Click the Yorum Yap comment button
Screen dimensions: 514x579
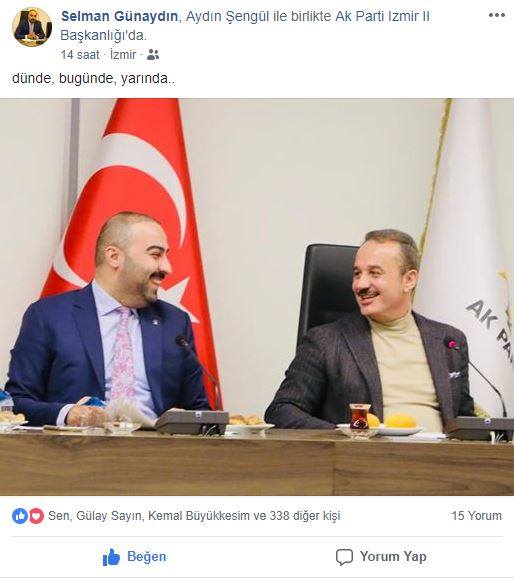(381, 557)
